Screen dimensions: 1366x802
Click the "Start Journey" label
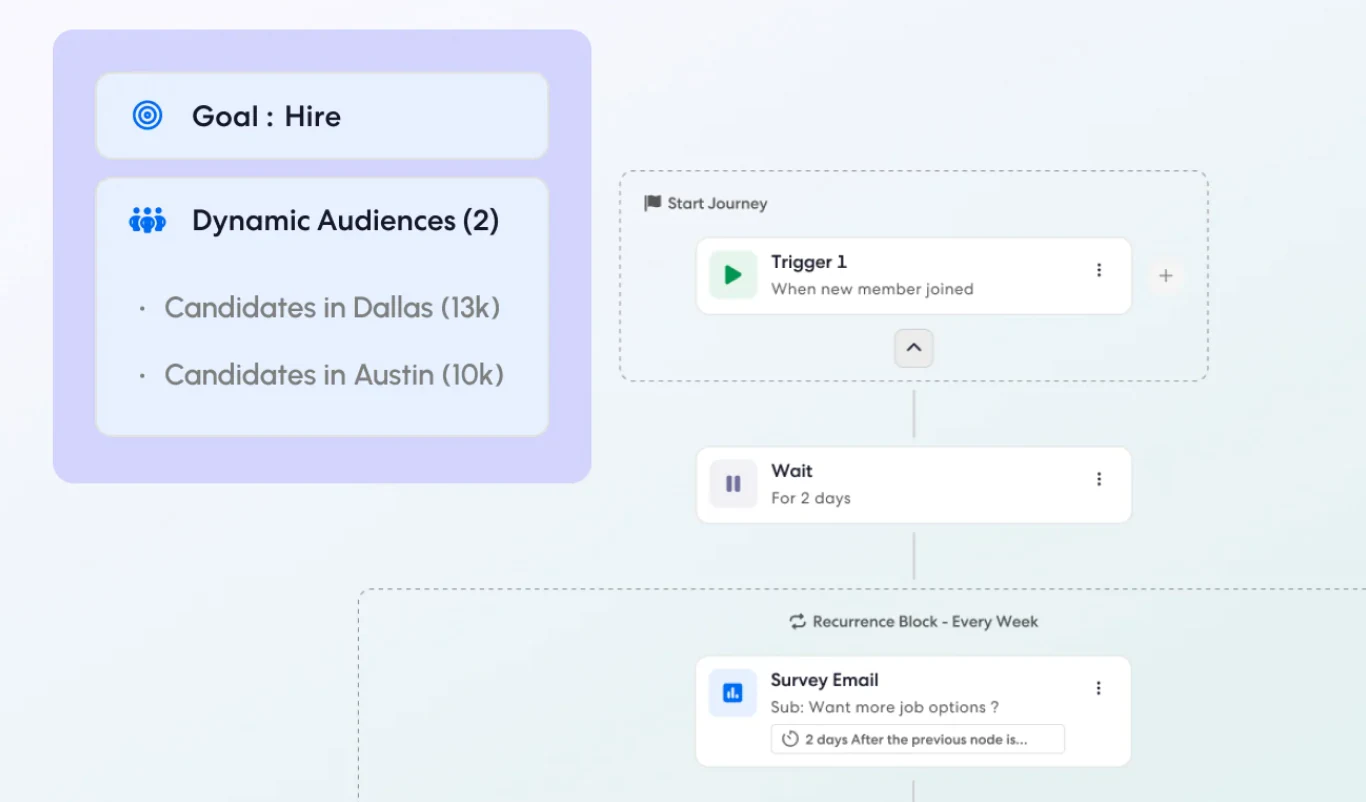pos(717,203)
